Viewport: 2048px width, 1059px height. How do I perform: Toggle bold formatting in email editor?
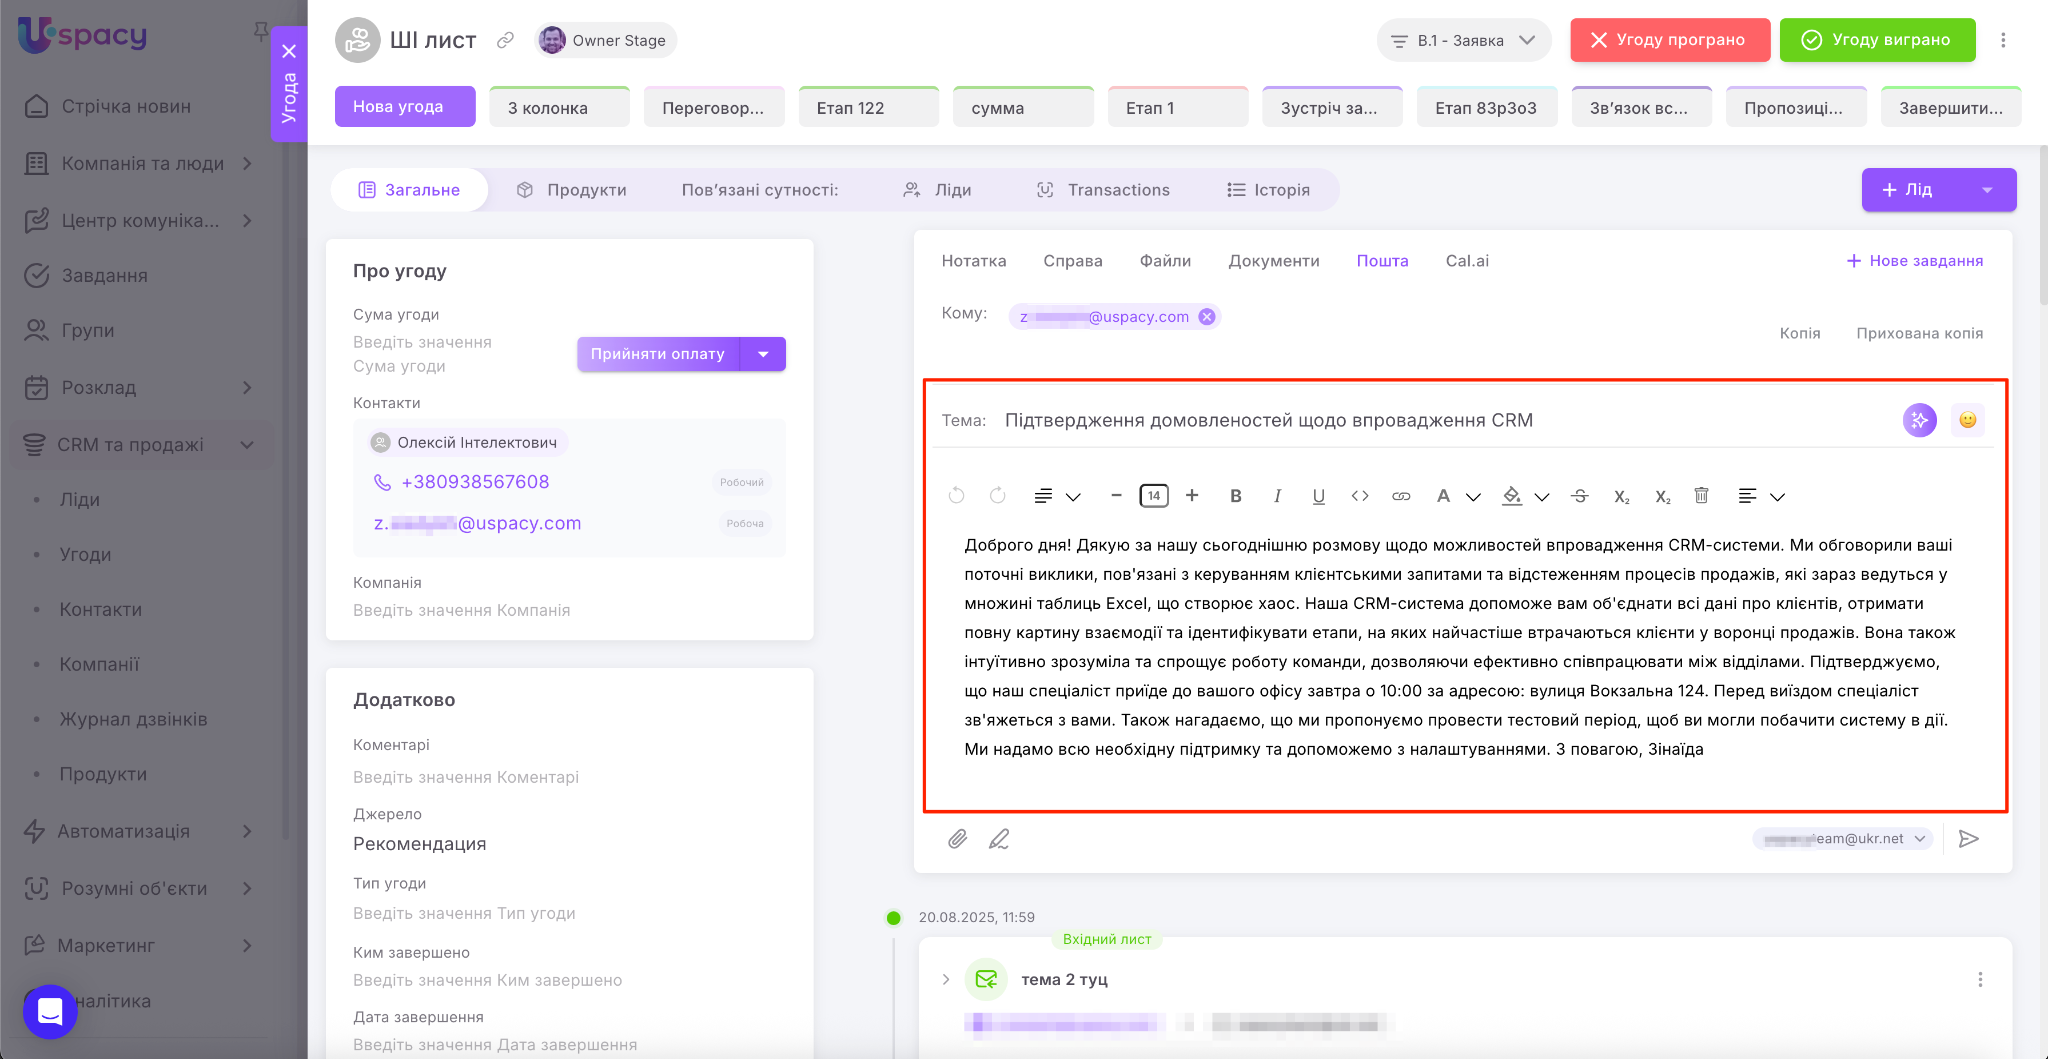(x=1236, y=496)
